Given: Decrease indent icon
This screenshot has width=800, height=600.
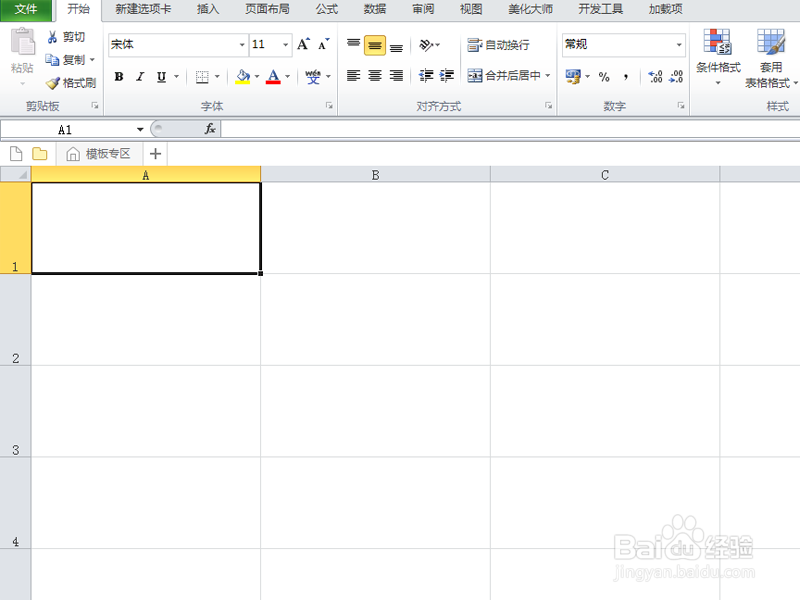Looking at the screenshot, I should [426, 76].
